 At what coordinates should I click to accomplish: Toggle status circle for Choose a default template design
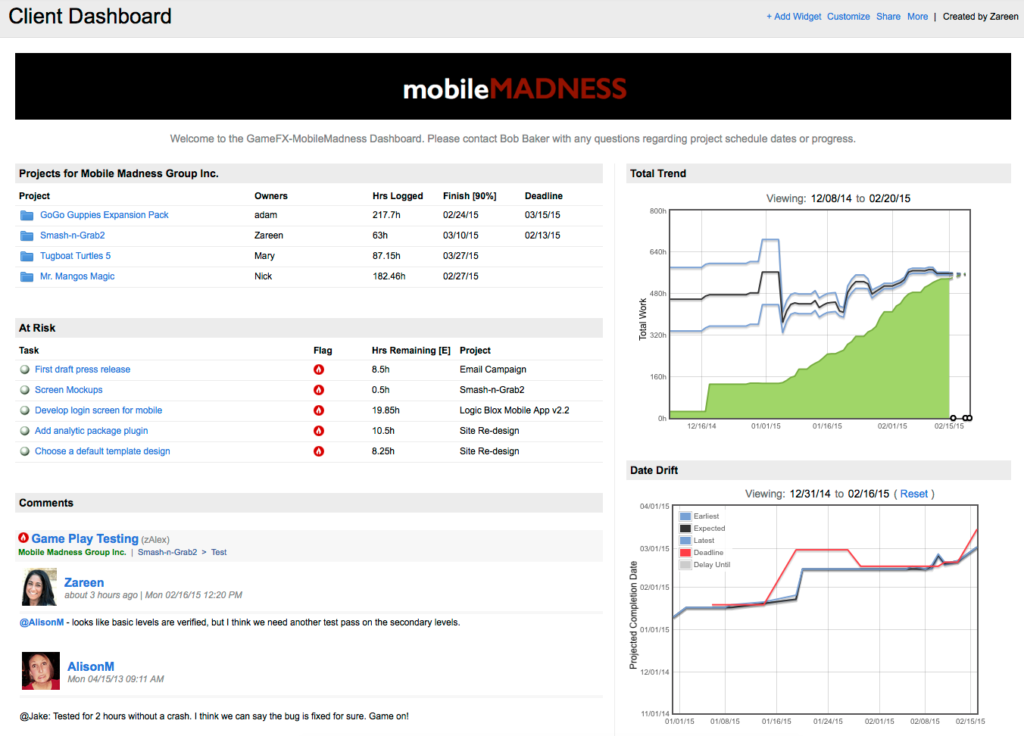coord(24,452)
